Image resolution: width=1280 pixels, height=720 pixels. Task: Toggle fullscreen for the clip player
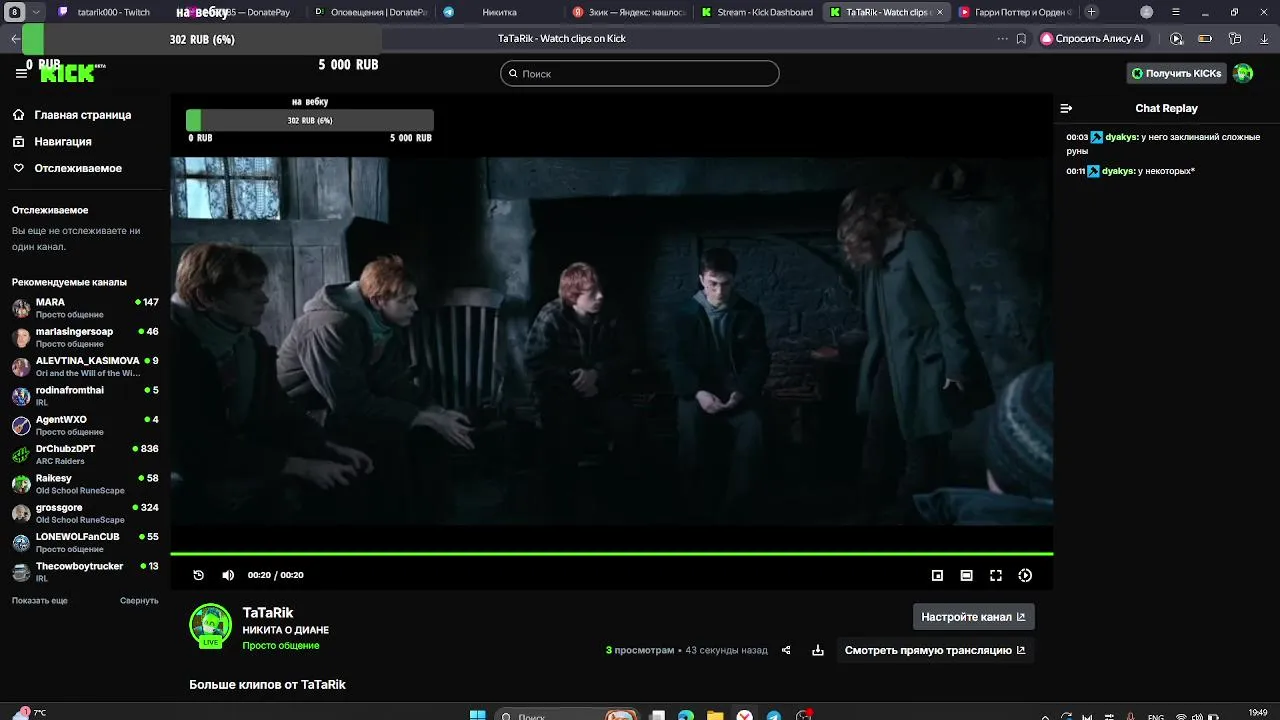point(996,575)
